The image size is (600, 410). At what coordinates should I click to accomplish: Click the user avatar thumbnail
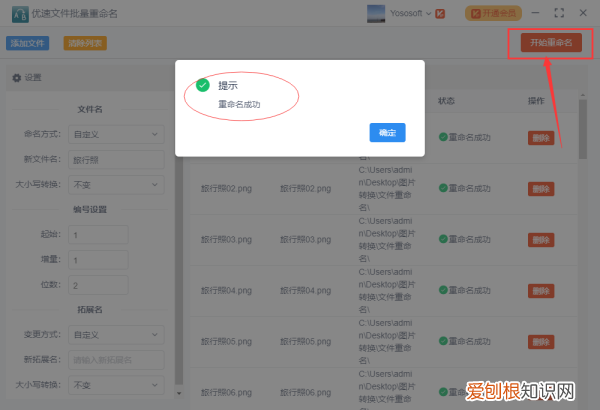point(376,13)
